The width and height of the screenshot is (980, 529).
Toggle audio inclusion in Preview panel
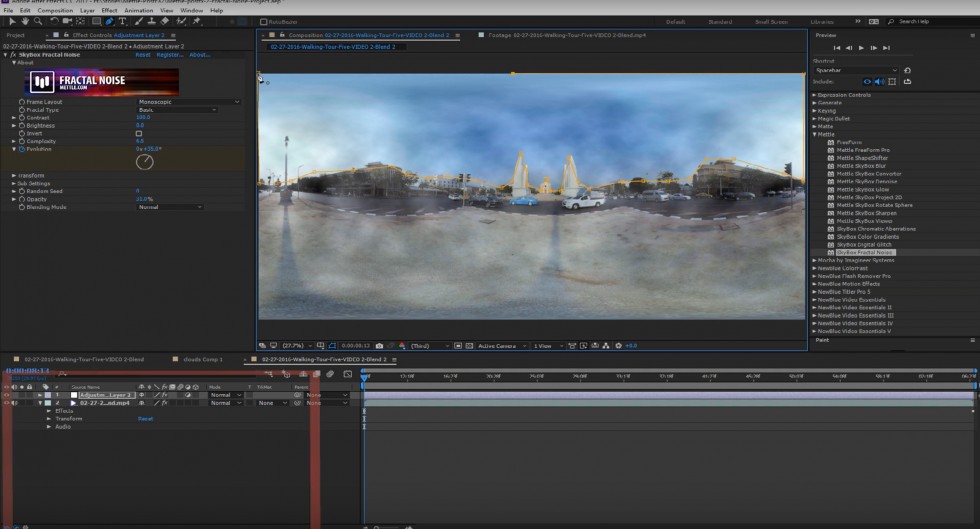(878, 81)
